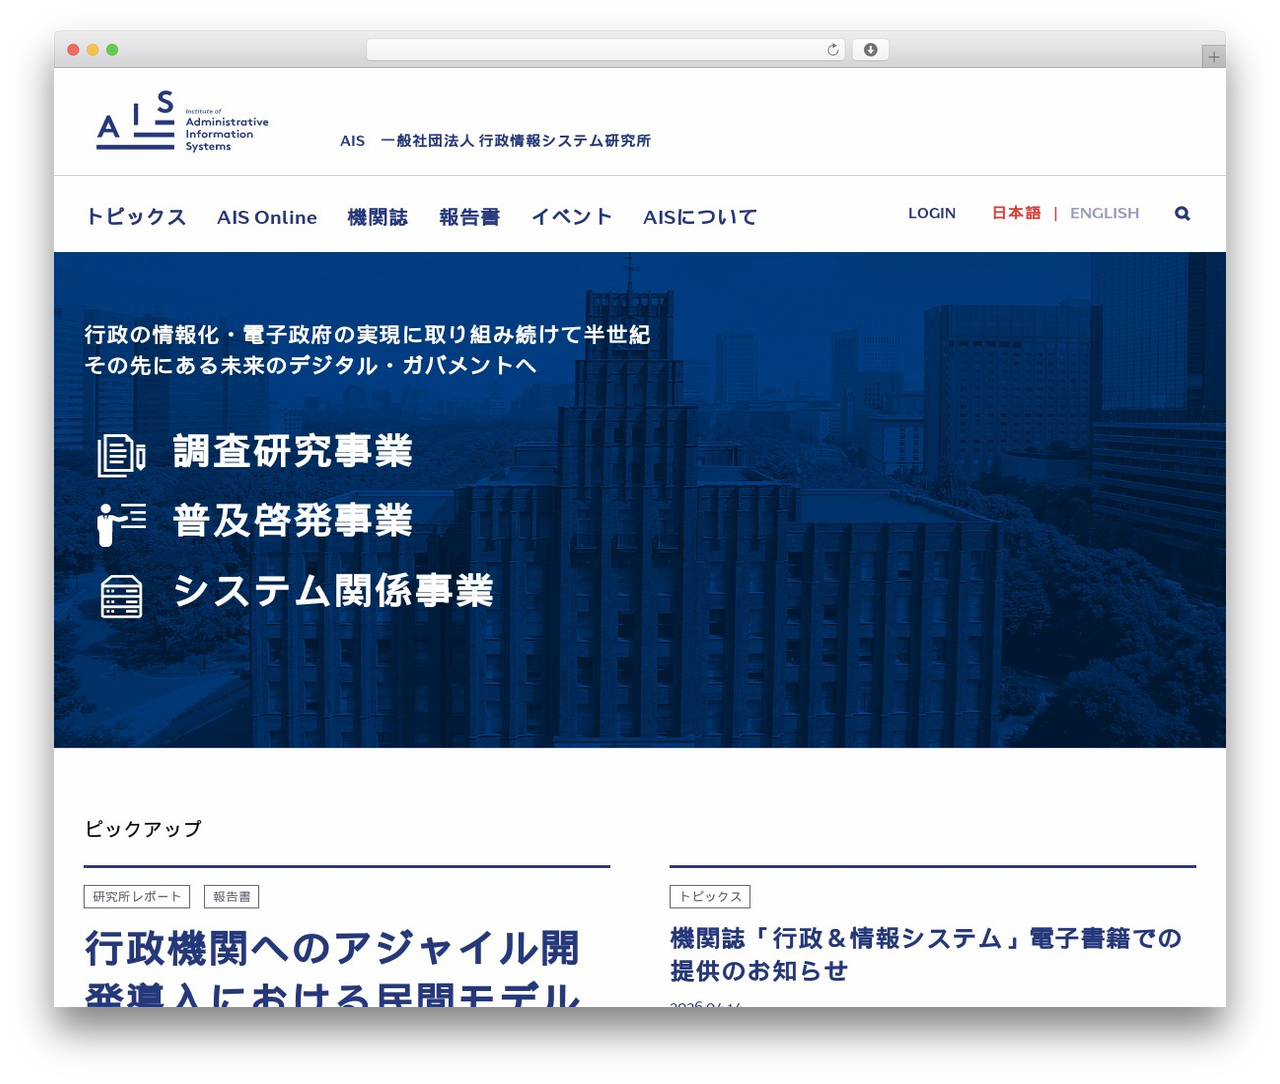This screenshot has height=1084, width=1280.
Task: Switch language to ENGLISH
Action: pyautogui.click(x=1105, y=213)
